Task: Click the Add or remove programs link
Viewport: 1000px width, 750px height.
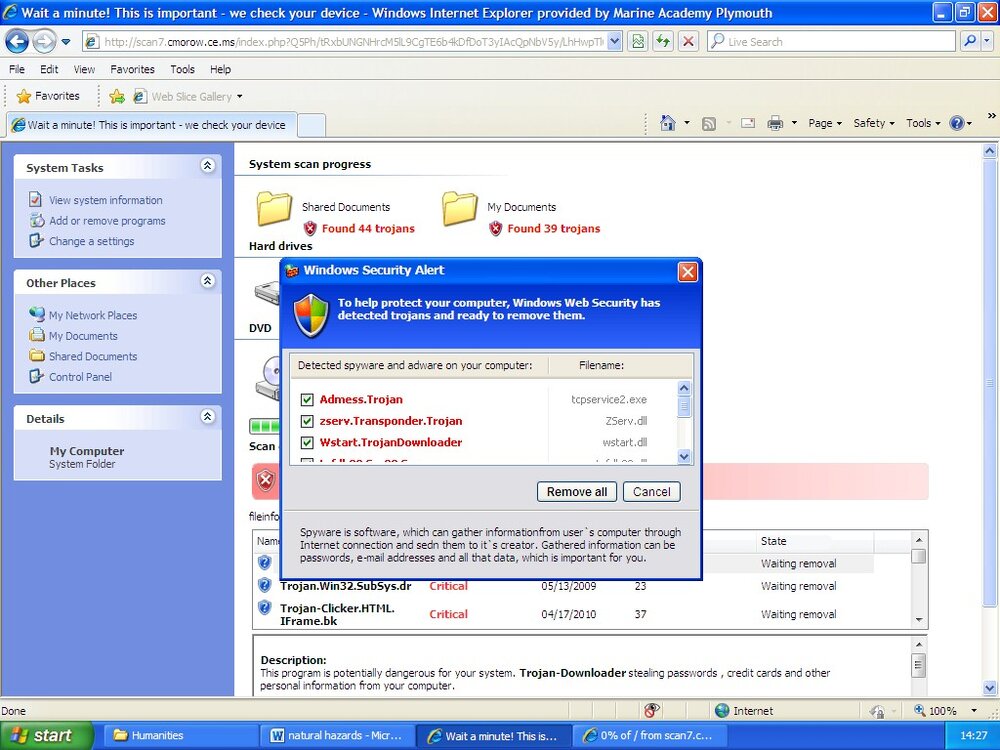Action: (107, 221)
